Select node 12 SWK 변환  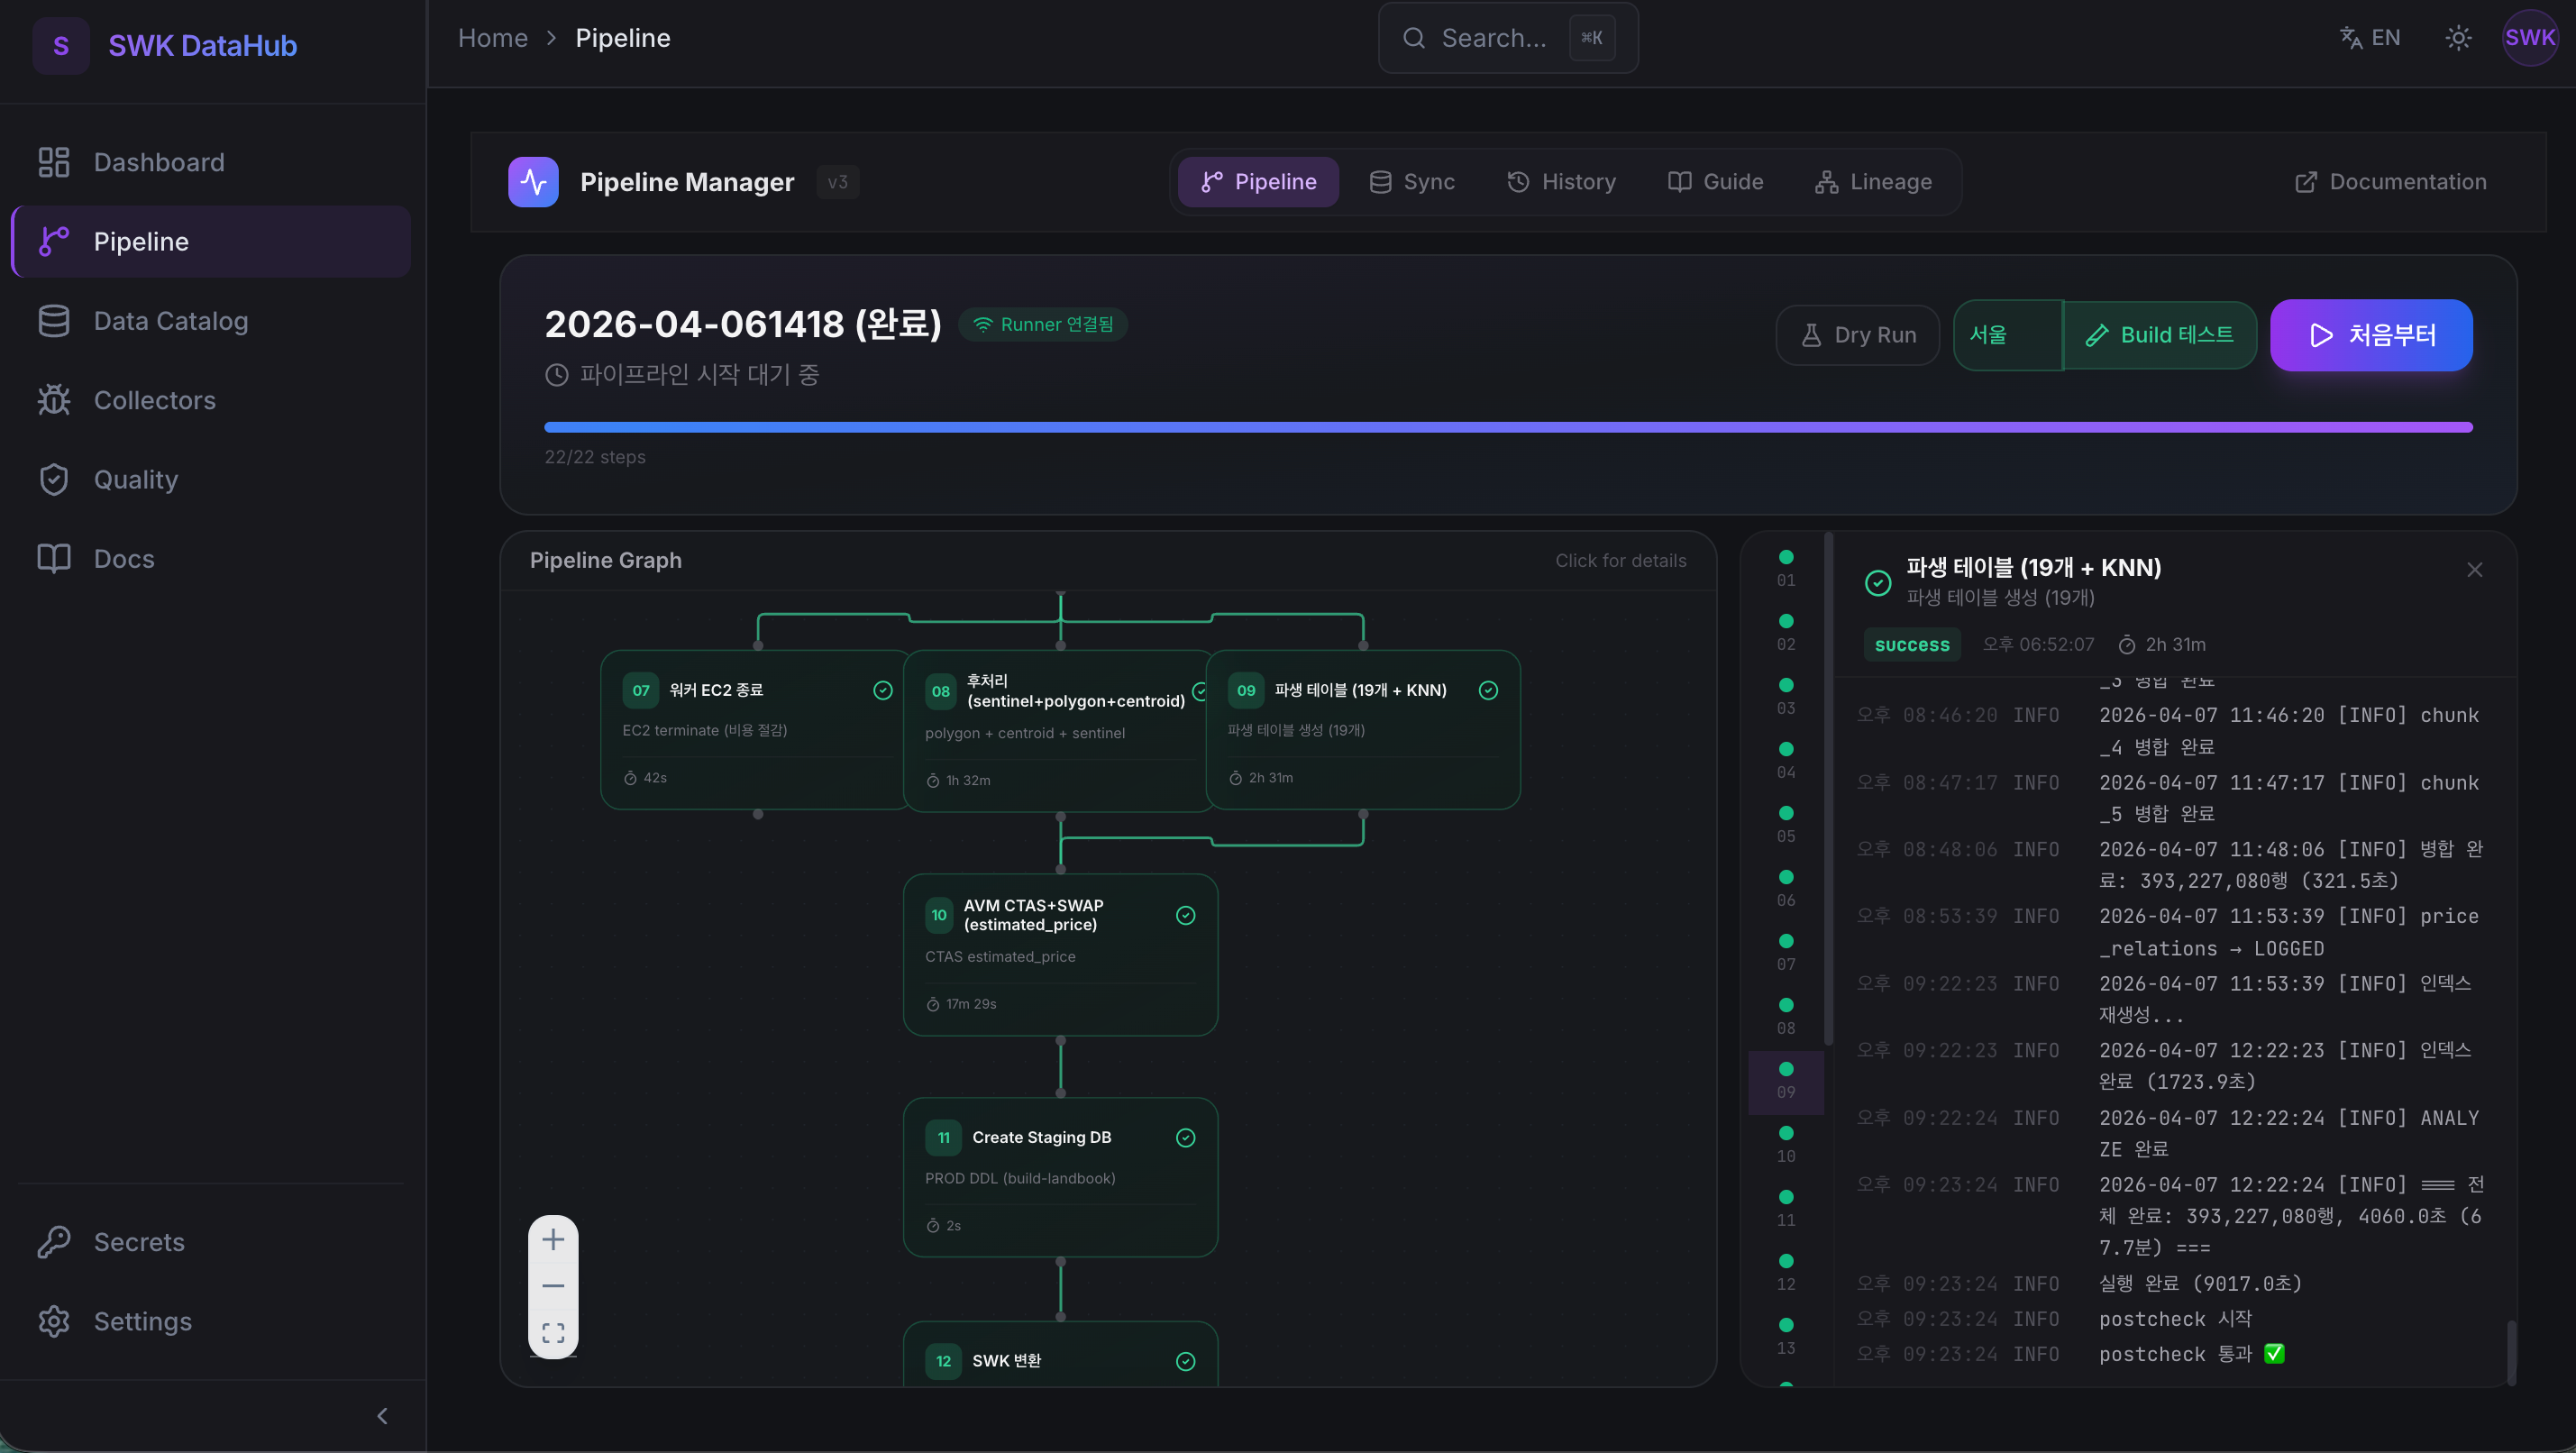(x=1060, y=1354)
